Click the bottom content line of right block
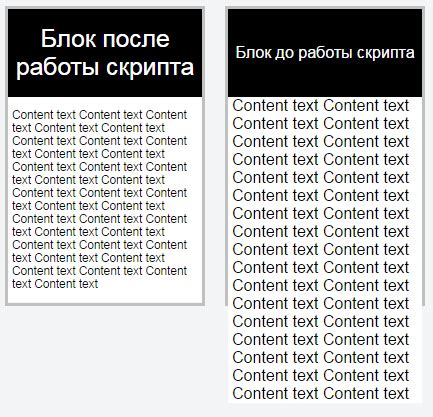The width and height of the screenshot is (433, 417). pyautogui.click(x=321, y=394)
